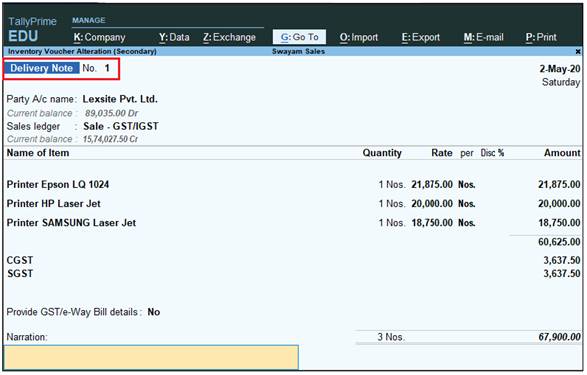The width and height of the screenshot is (587, 375).
Task: Click the voucher date 2-May-20
Action: tap(560, 69)
